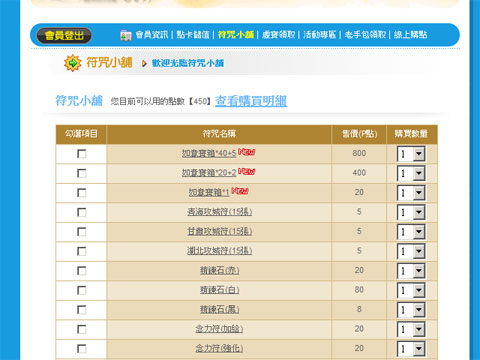Click the sun arrow icon beside 符咒小舖 heading
Image resolution: width=480 pixels, height=360 pixels.
pos(72,63)
